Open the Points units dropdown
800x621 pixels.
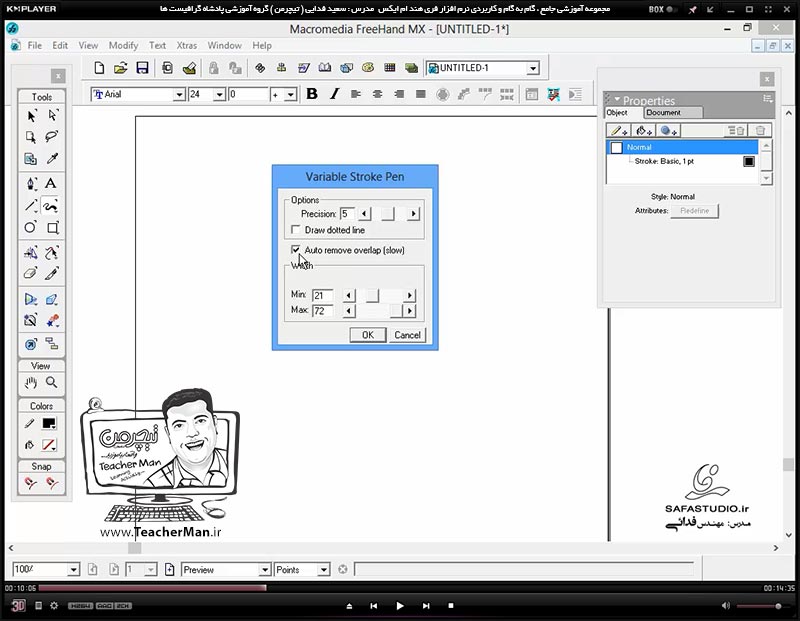pos(323,569)
